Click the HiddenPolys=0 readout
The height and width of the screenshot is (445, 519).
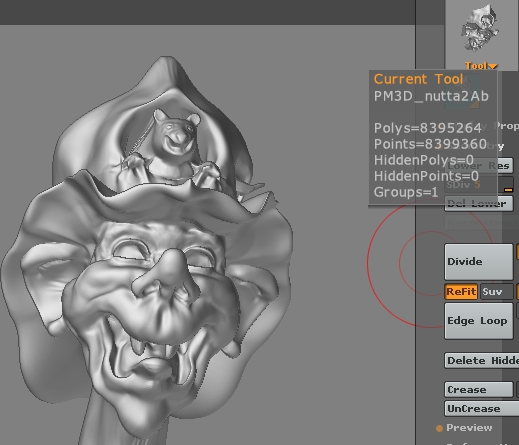(423, 160)
